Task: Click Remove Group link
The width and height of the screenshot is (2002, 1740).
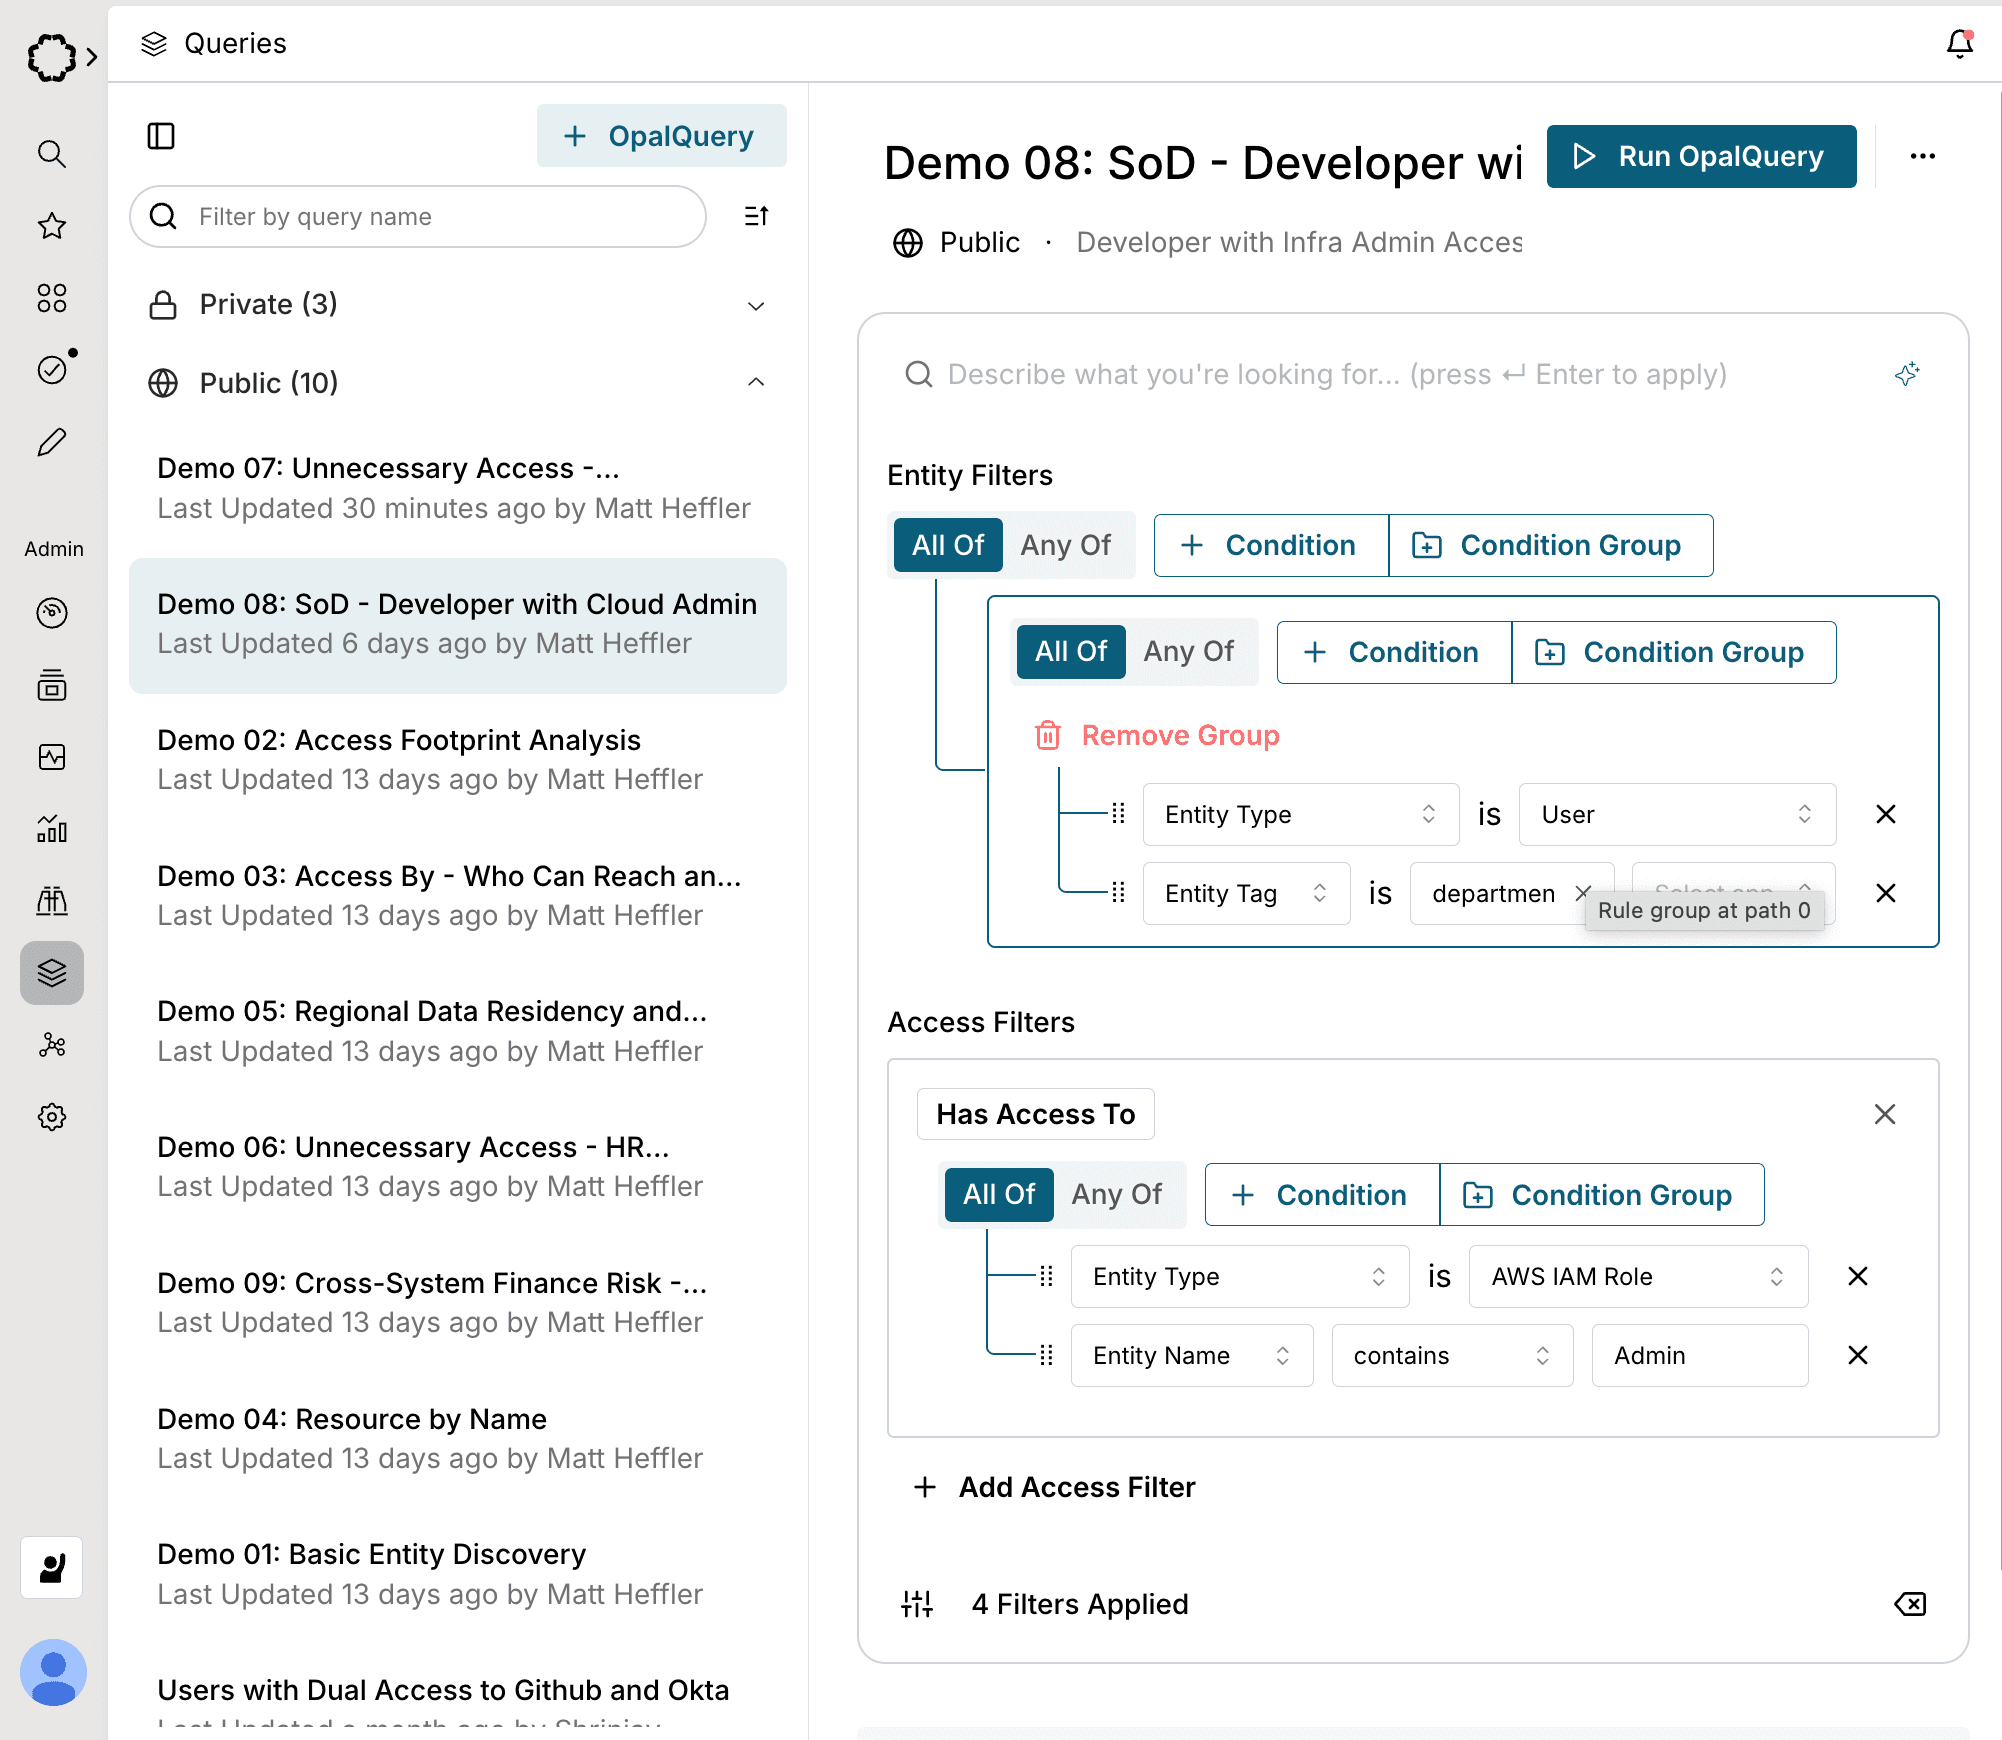Action: pos(1179,735)
